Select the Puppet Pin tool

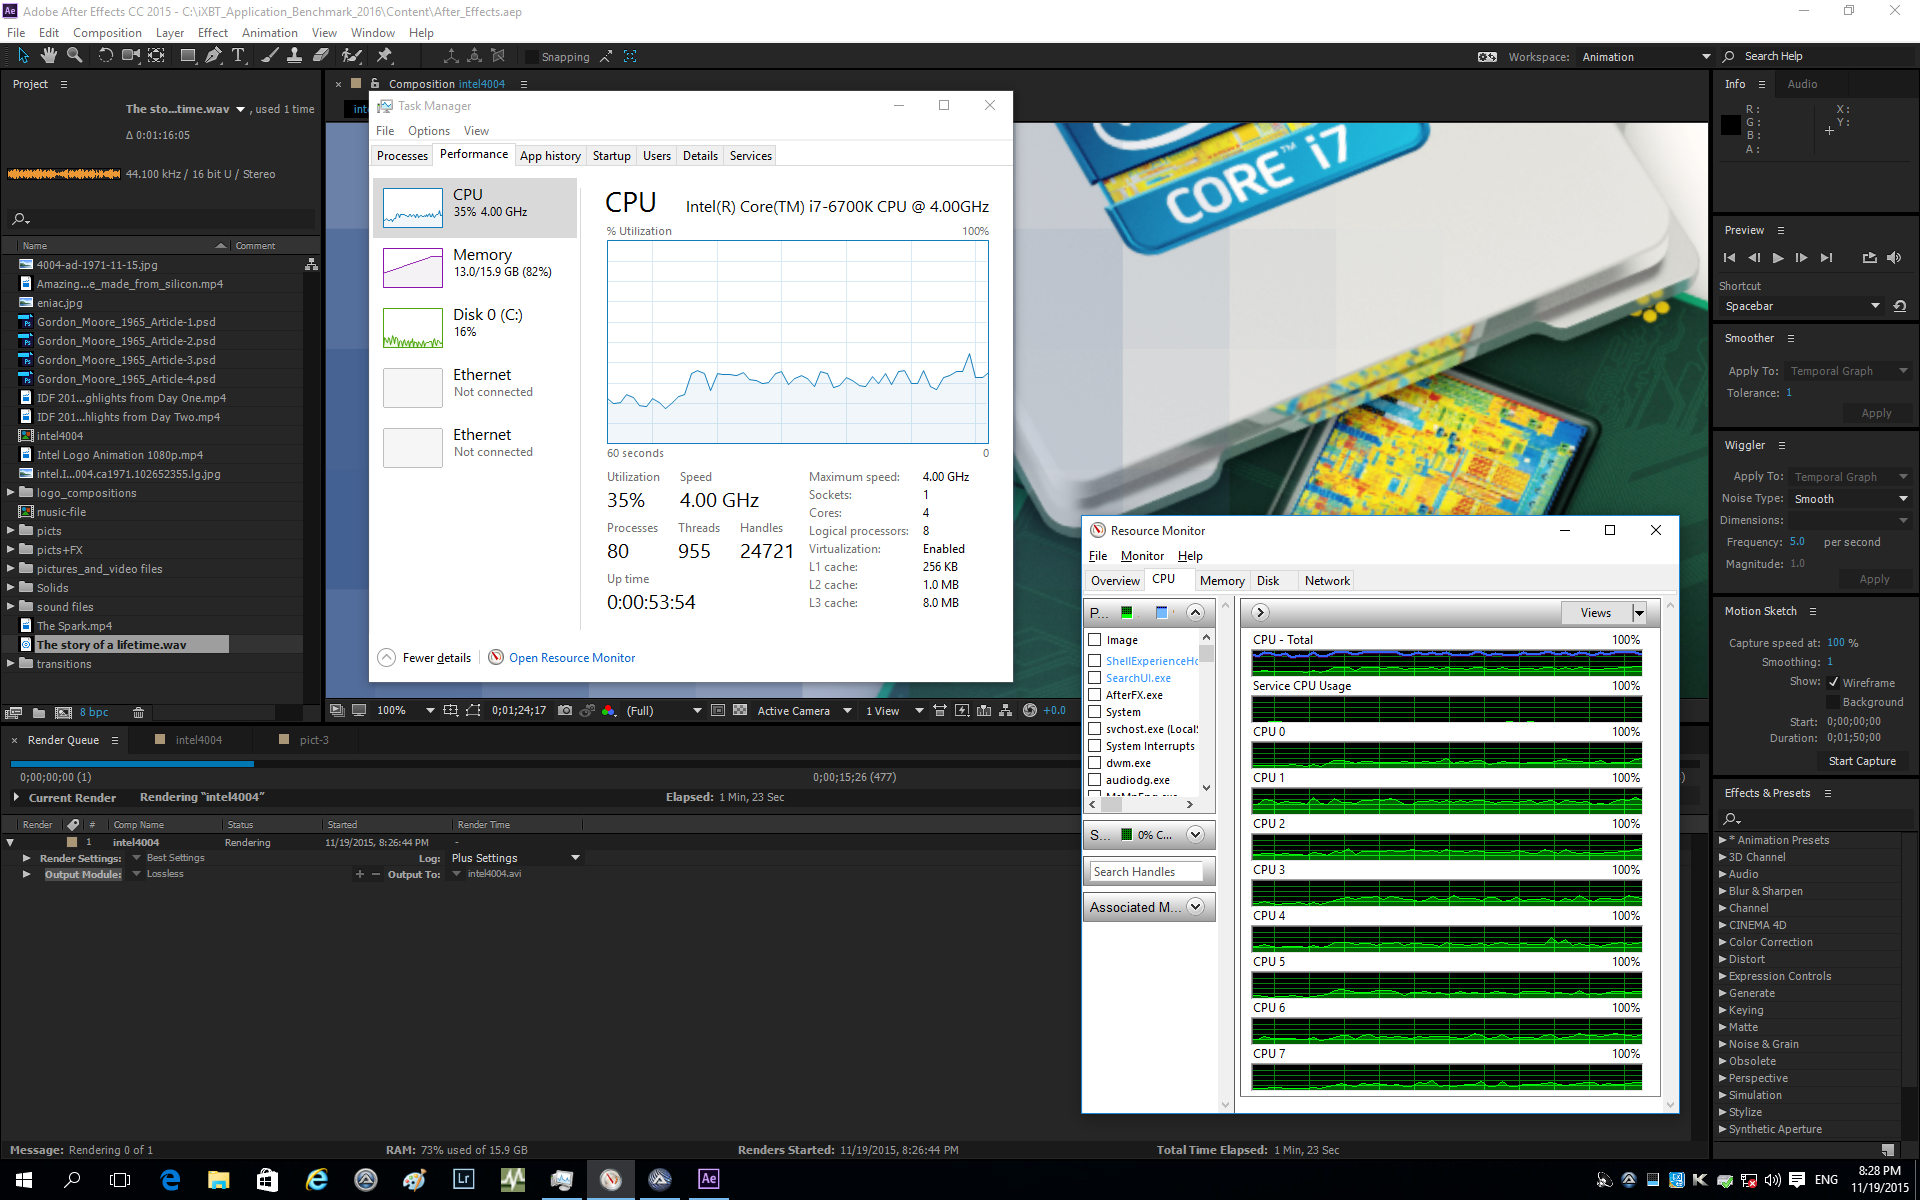click(x=384, y=56)
